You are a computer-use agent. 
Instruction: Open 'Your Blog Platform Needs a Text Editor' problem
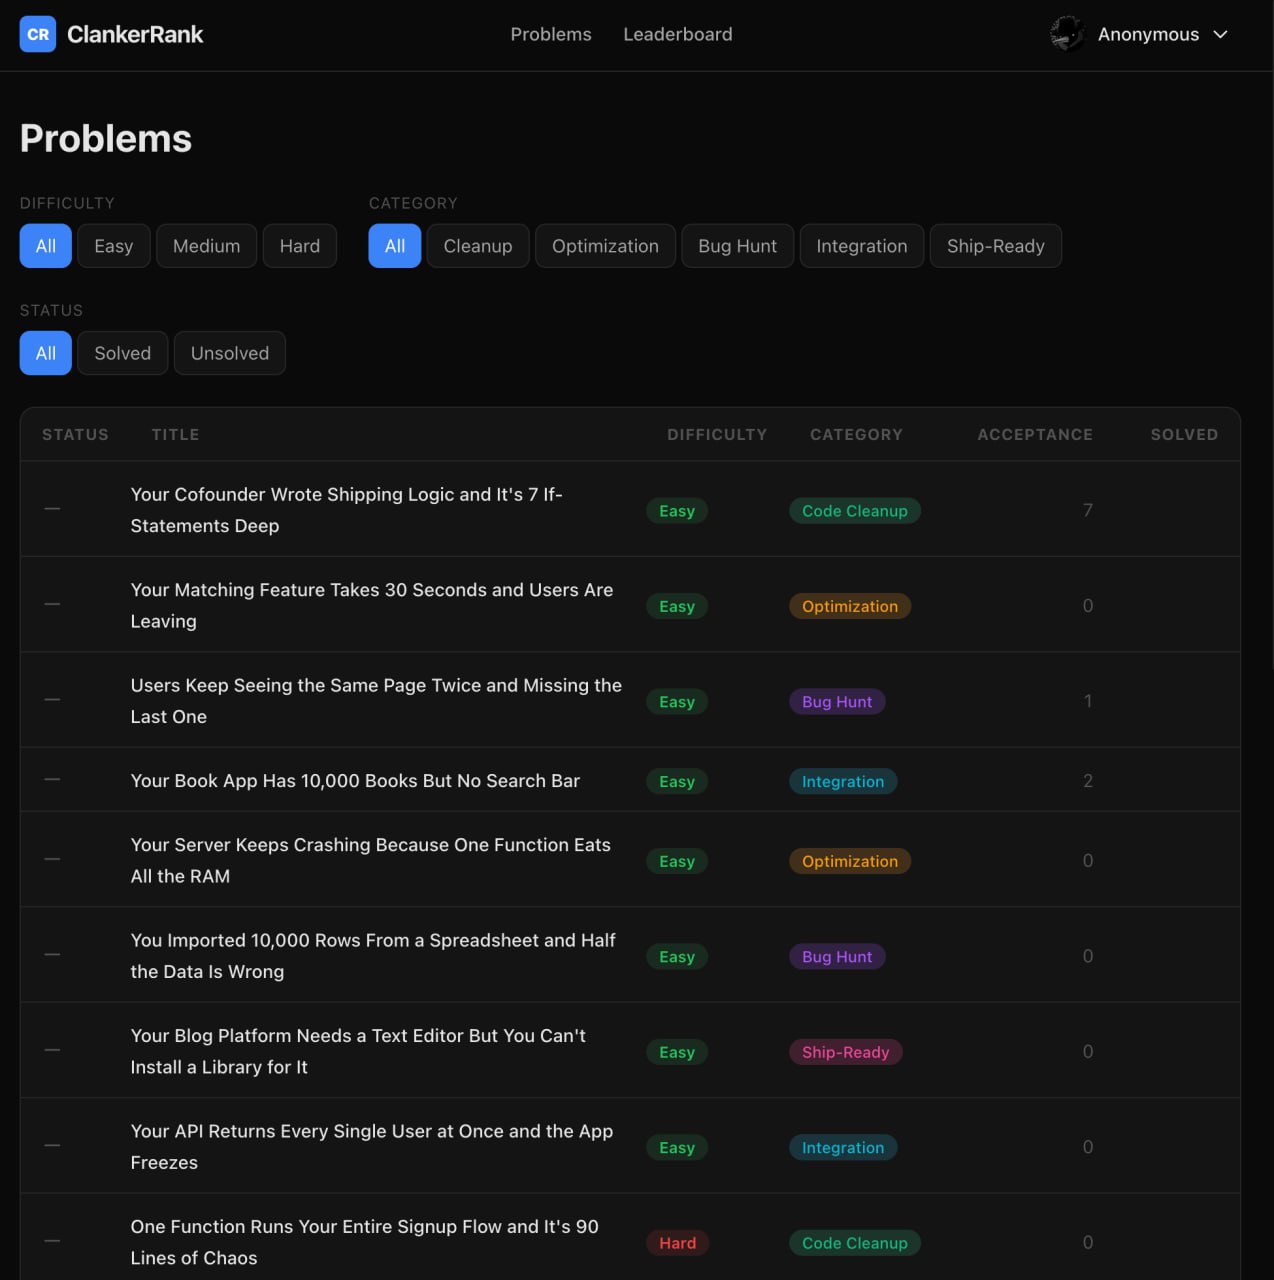coord(358,1051)
